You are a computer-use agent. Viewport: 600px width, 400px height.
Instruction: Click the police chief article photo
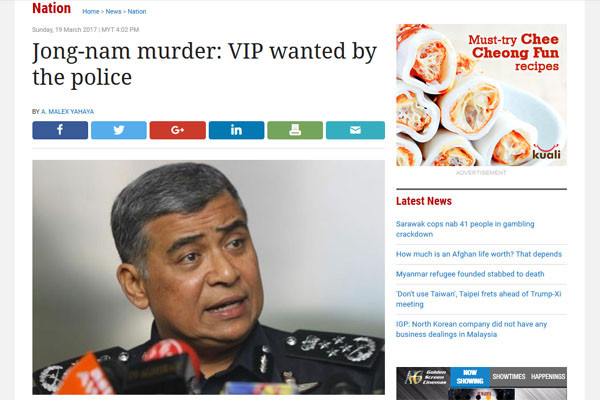coord(209,277)
